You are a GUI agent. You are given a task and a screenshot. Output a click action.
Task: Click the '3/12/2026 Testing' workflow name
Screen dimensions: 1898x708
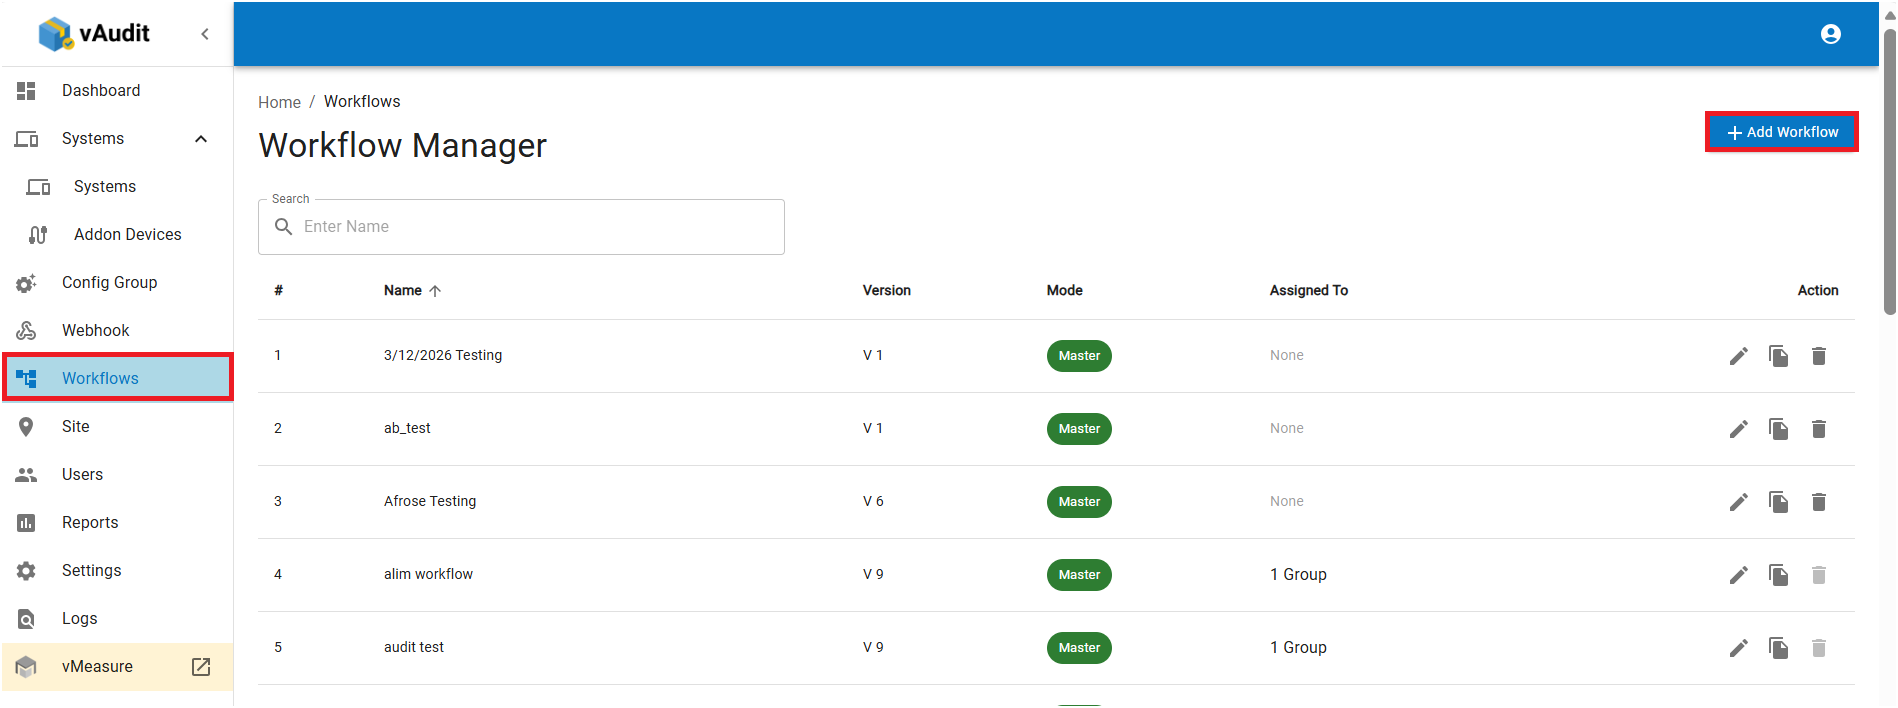pyautogui.click(x=443, y=356)
